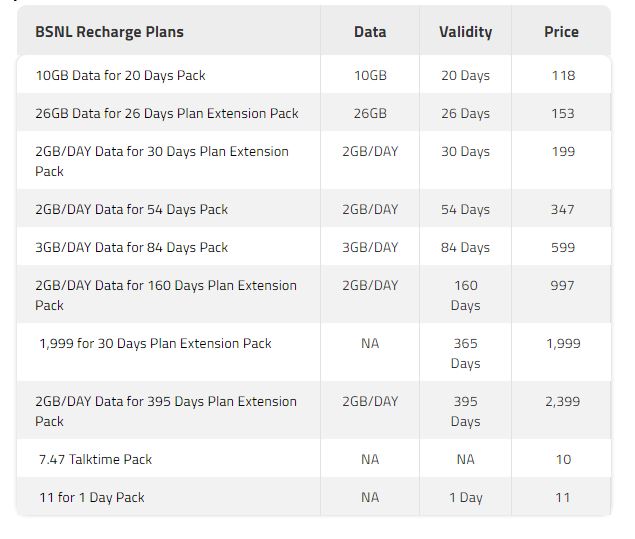
Task: Click the 118 price cell
Action: [x=562, y=75]
